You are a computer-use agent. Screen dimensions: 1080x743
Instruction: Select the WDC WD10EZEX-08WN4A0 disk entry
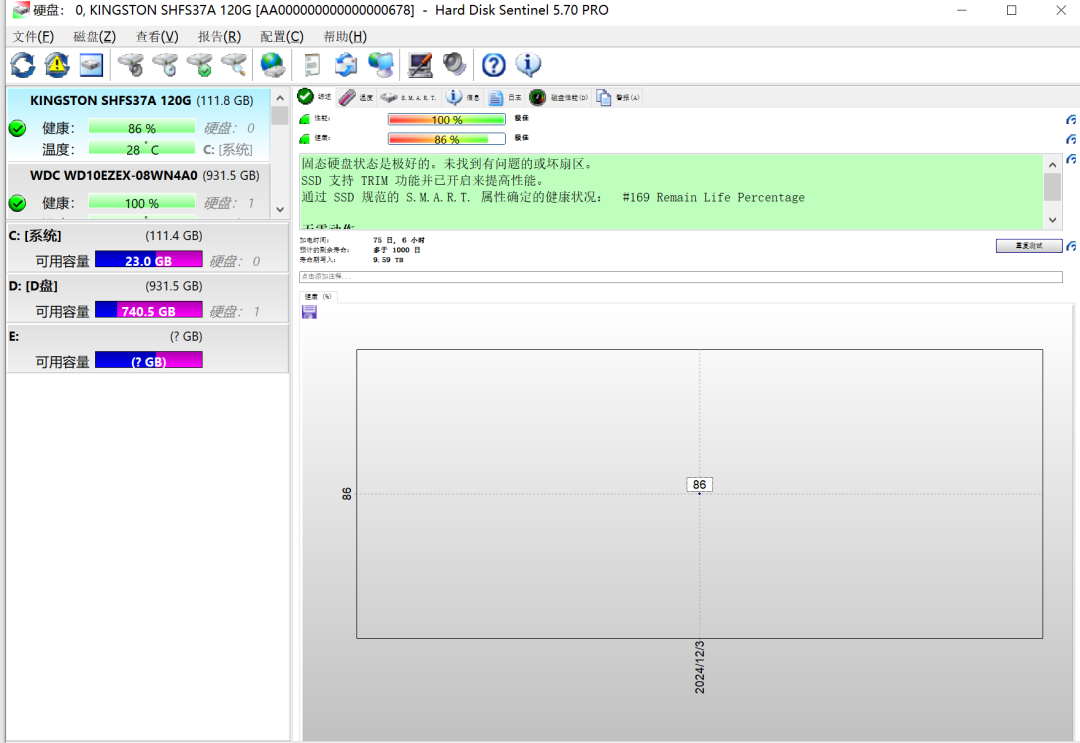pyautogui.click(x=138, y=191)
